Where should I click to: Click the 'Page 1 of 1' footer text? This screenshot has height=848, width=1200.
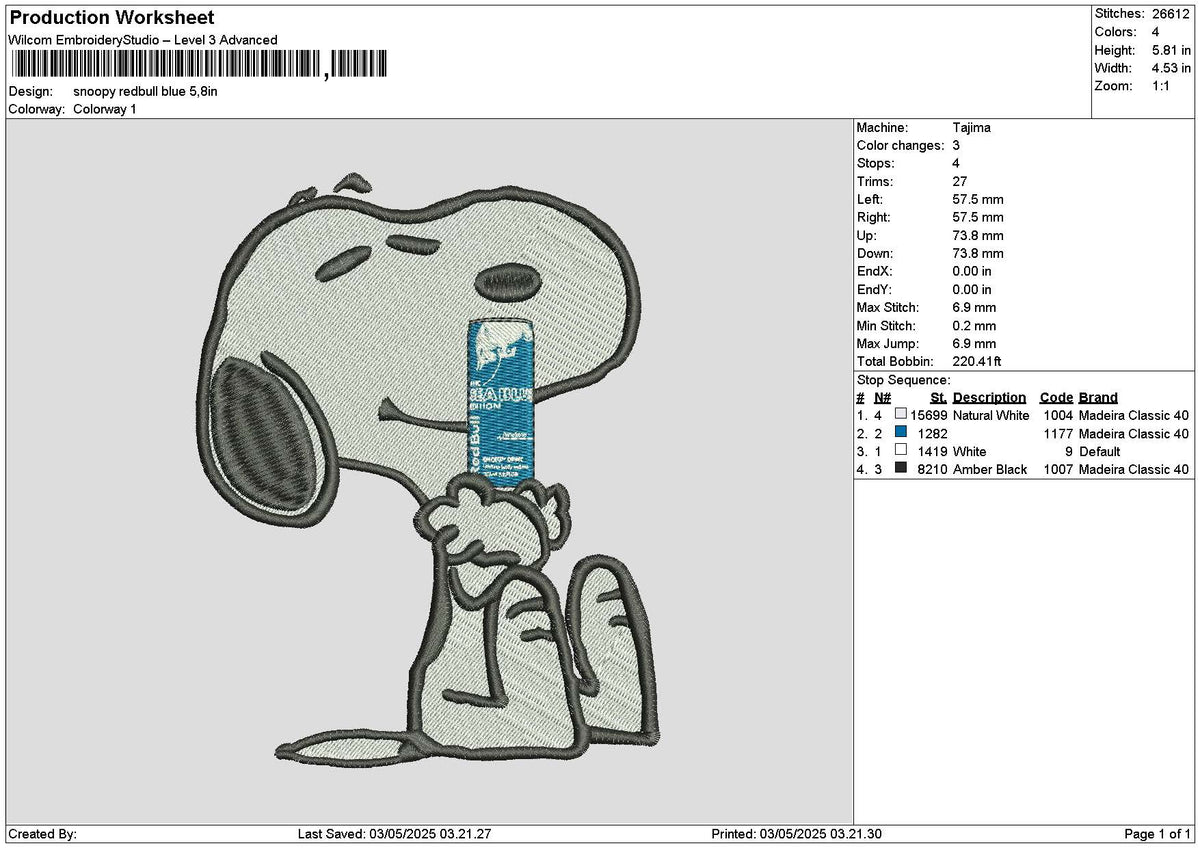[x=1158, y=834]
